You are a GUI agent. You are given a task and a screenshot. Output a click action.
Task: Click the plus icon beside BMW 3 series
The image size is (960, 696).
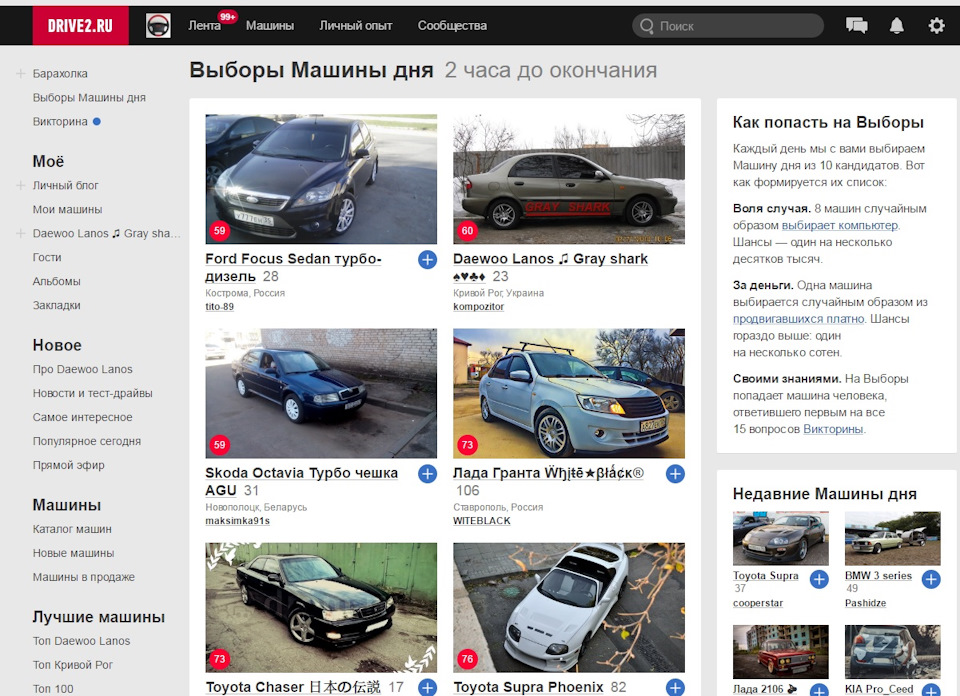931,579
